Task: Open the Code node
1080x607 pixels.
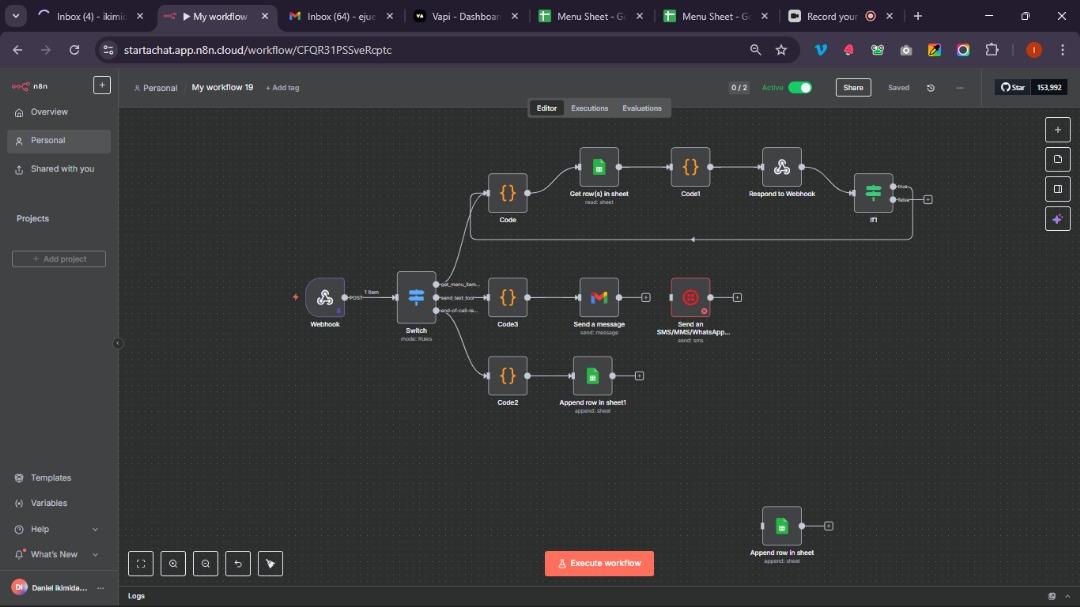Action: tap(508, 193)
